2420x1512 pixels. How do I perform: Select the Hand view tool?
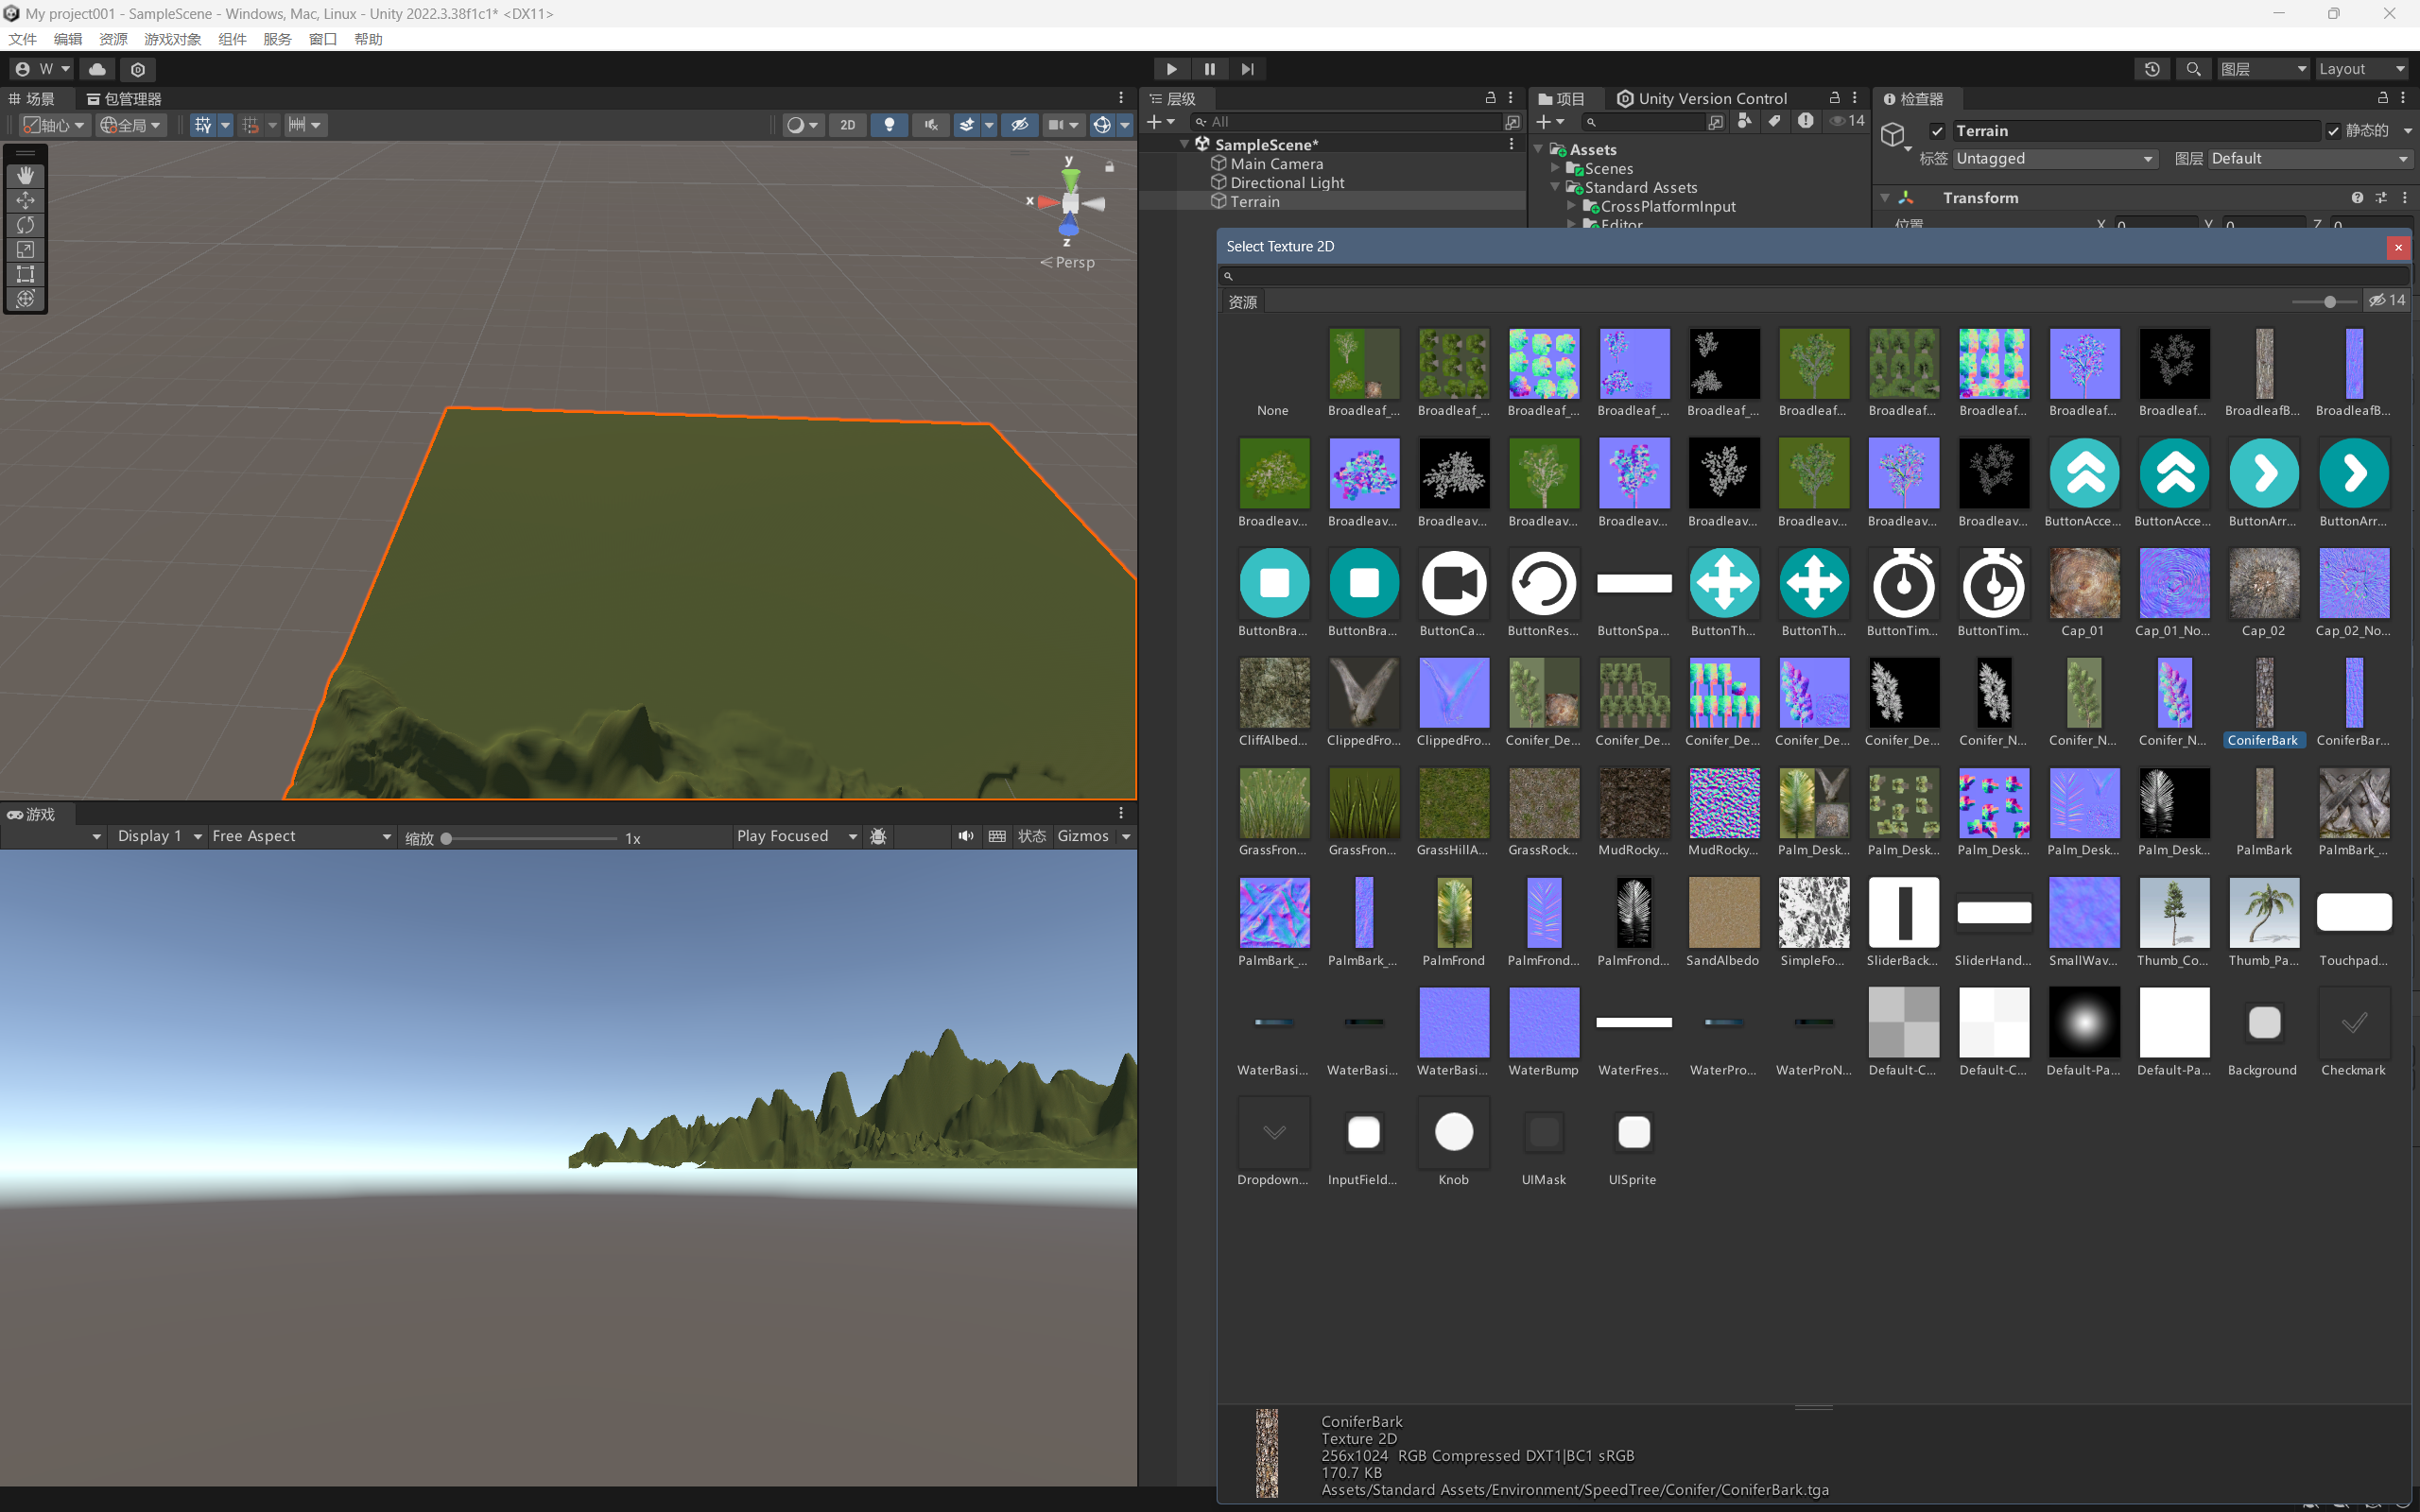(x=25, y=175)
